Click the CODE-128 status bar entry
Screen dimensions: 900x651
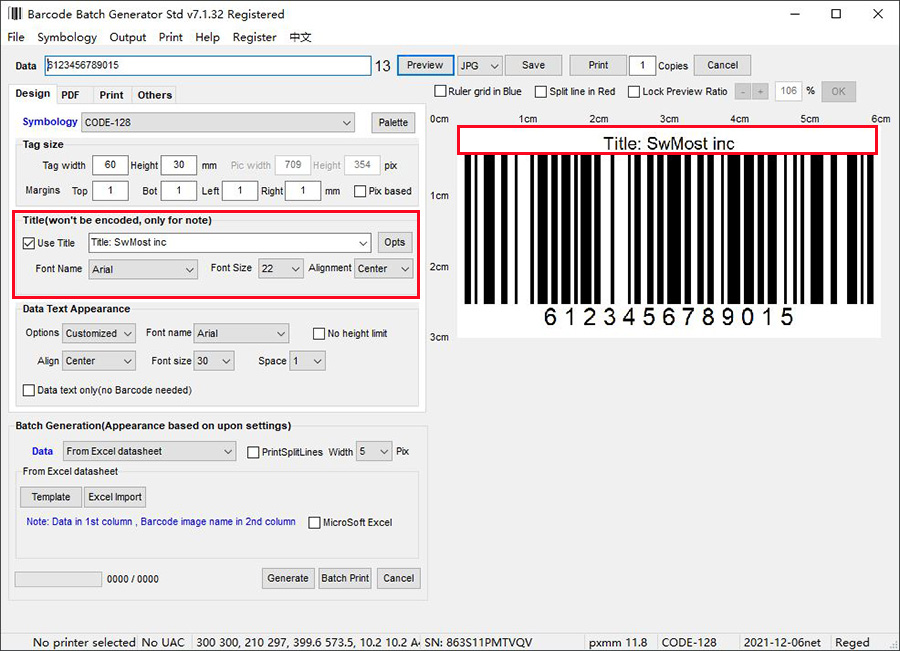(x=689, y=642)
